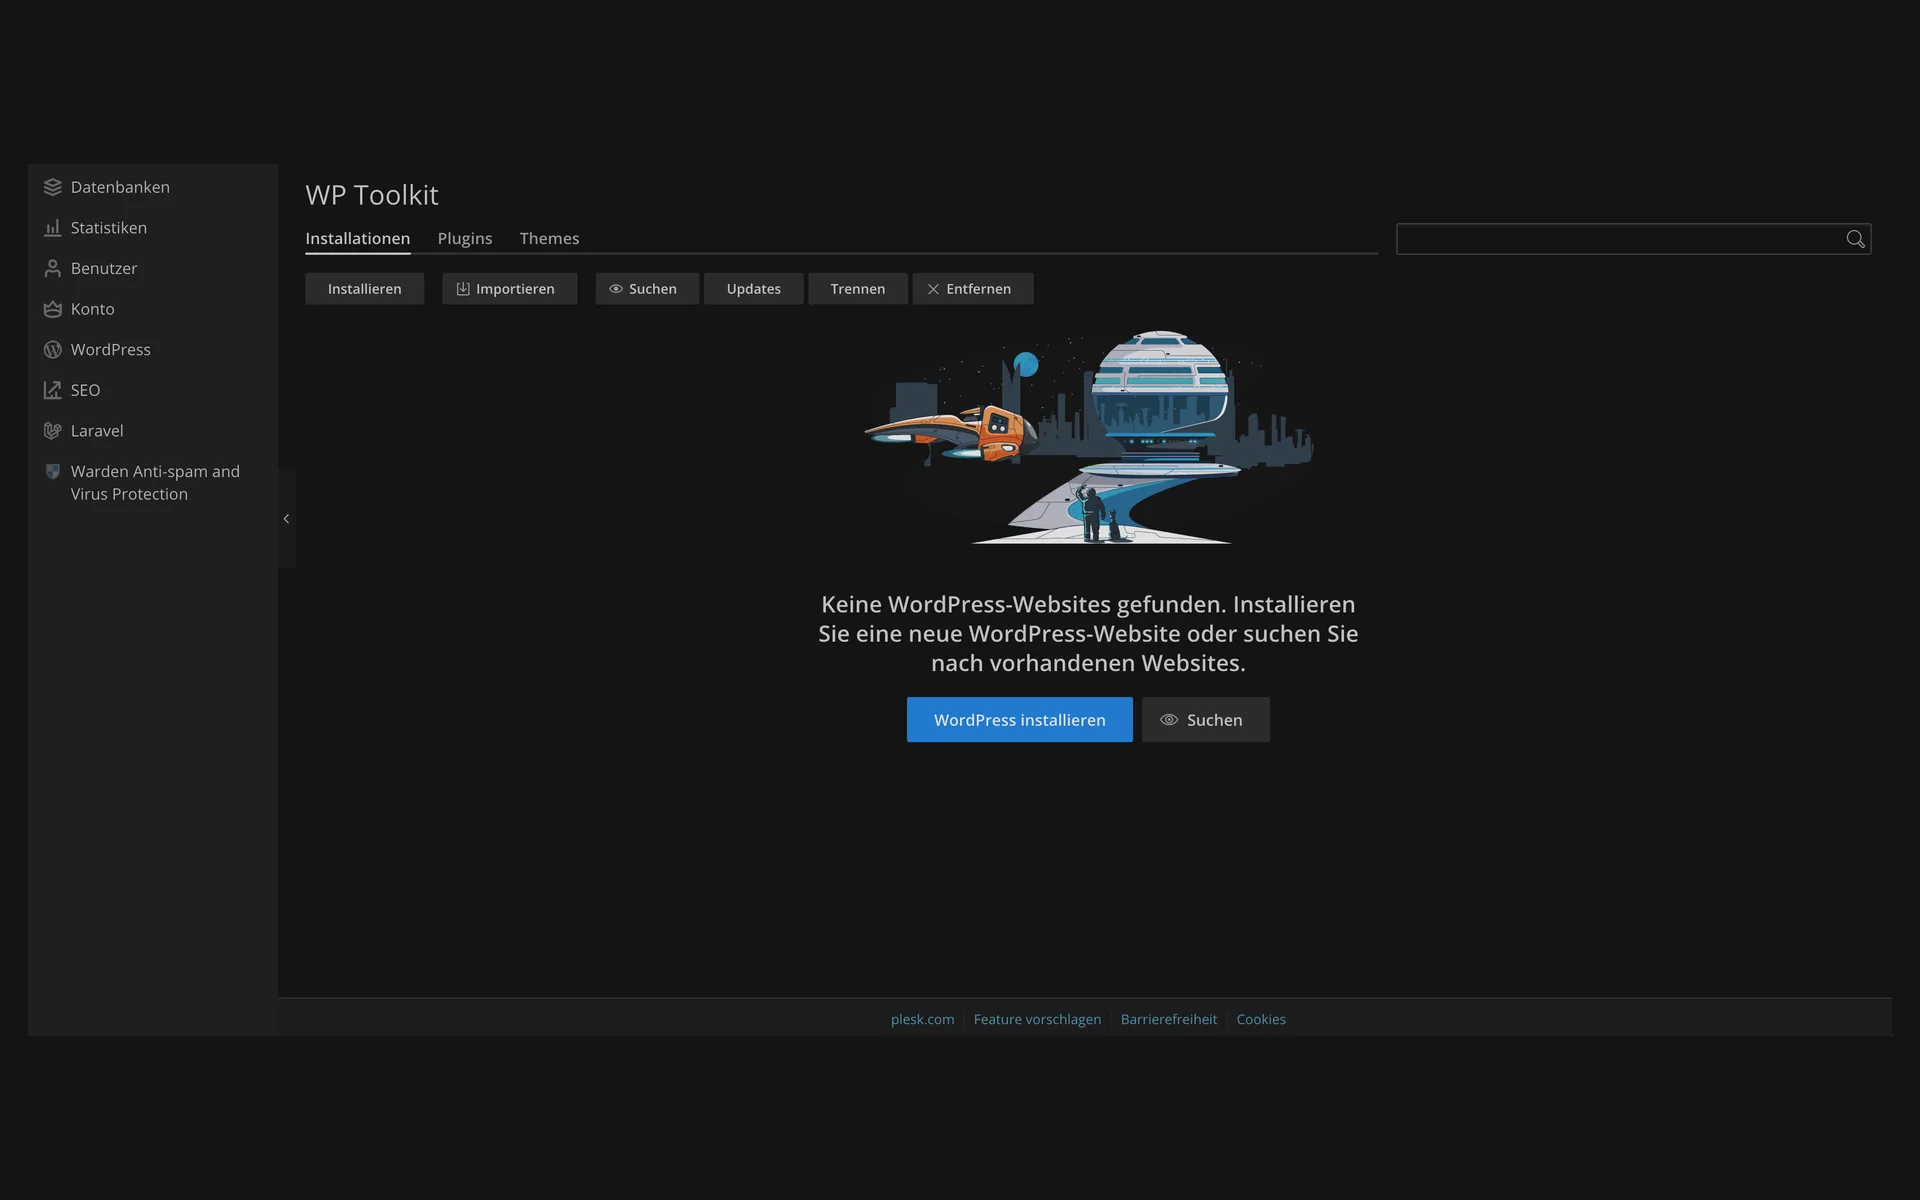Click the import icon on Importieren button
The width and height of the screenshot is (1920, 1200).
pyautogui.click(x=463, y=289)
